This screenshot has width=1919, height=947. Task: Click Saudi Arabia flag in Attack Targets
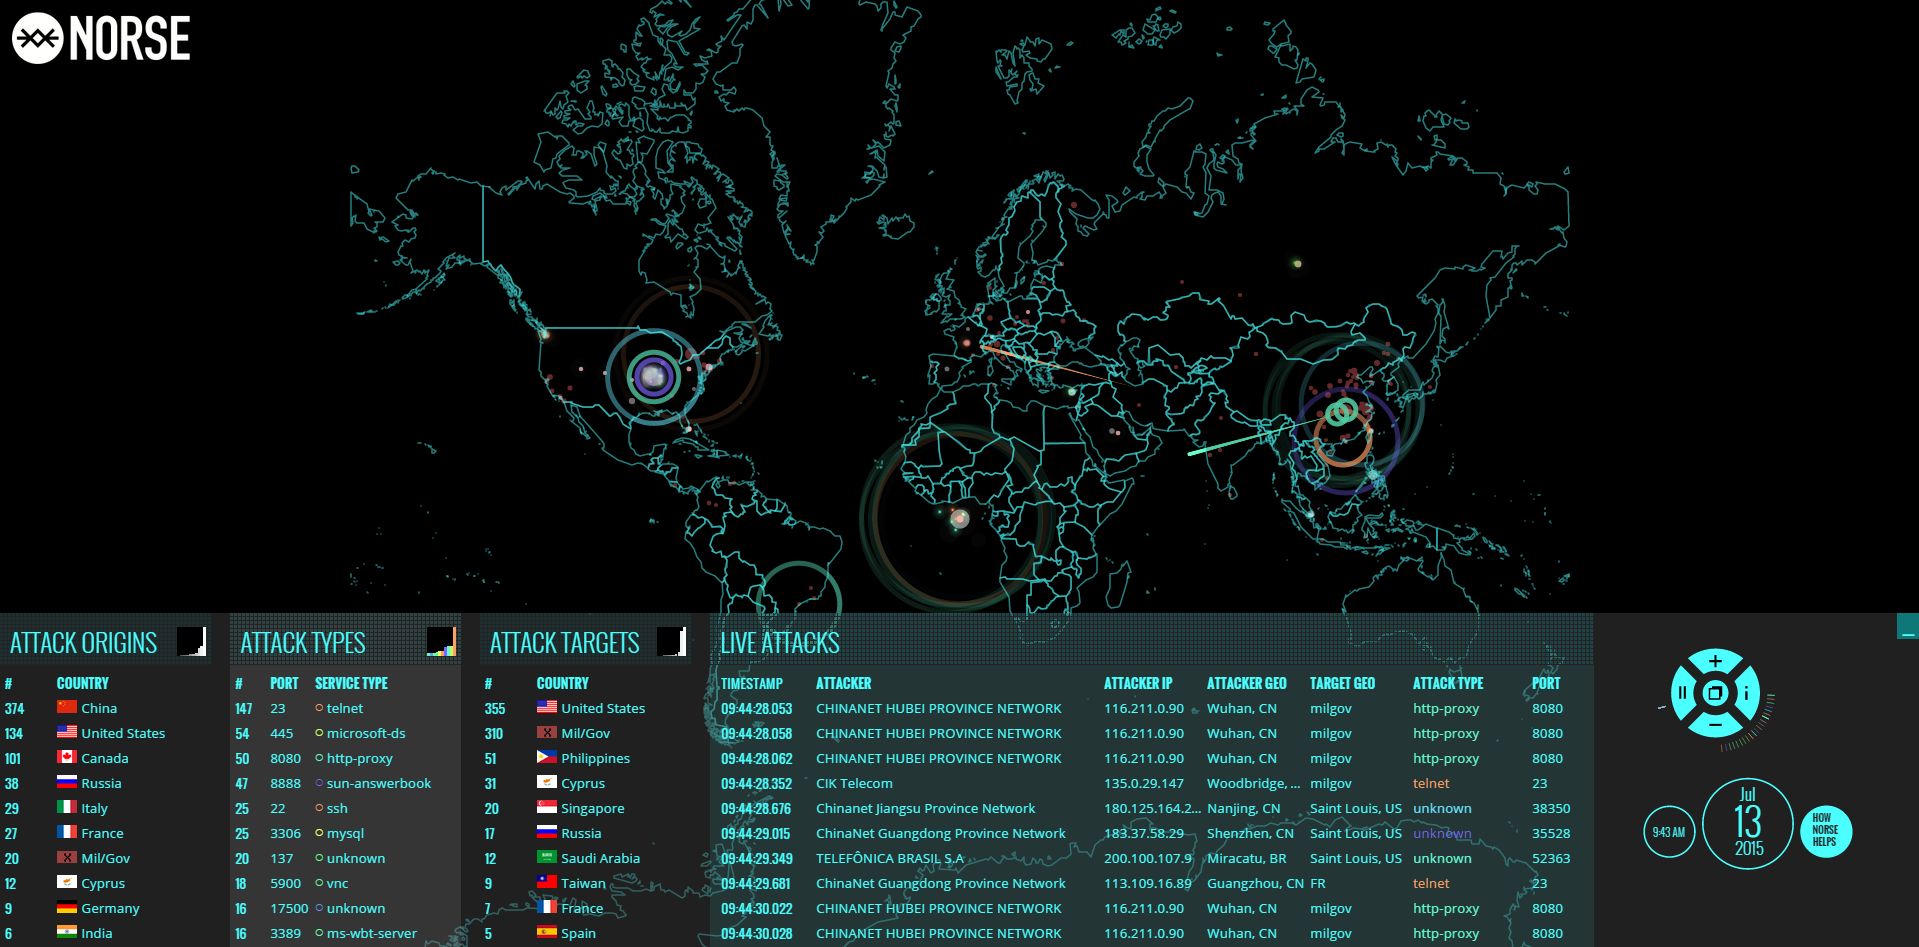pyautogui.click(x=547, y=857)
